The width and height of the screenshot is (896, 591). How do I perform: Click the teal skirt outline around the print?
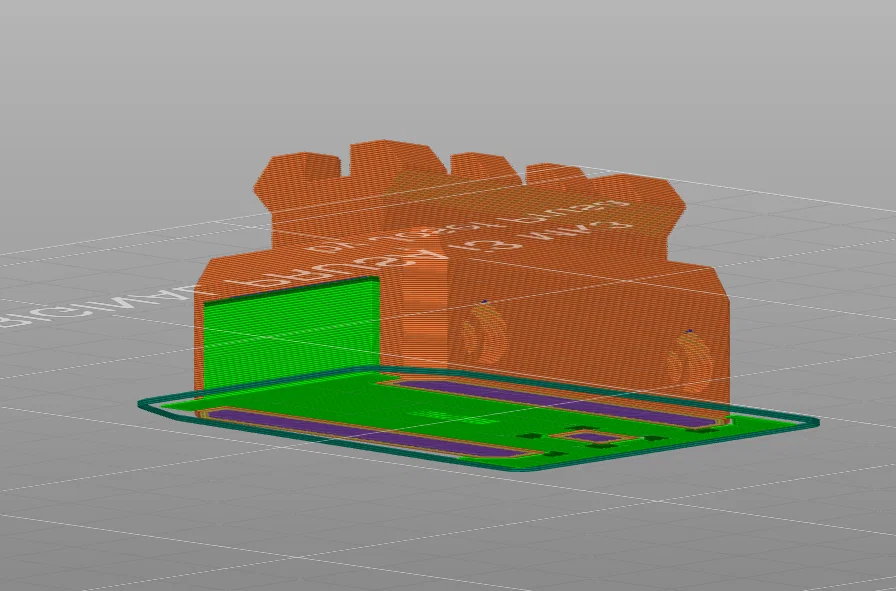point(479,419)
